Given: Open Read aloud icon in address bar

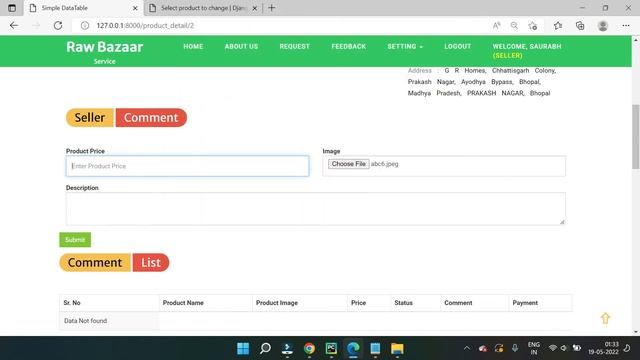Looking at the screenshot, I should (x=496, y=25).
